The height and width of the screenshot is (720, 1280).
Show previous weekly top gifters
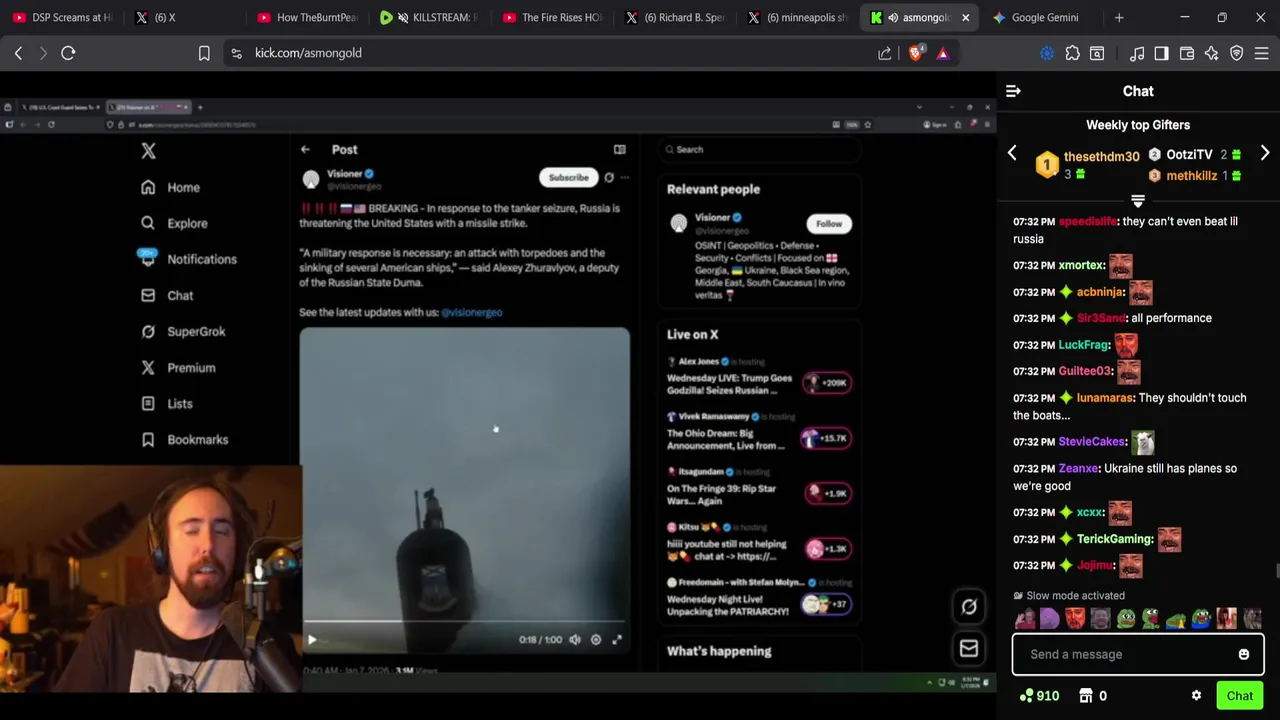1012,153
